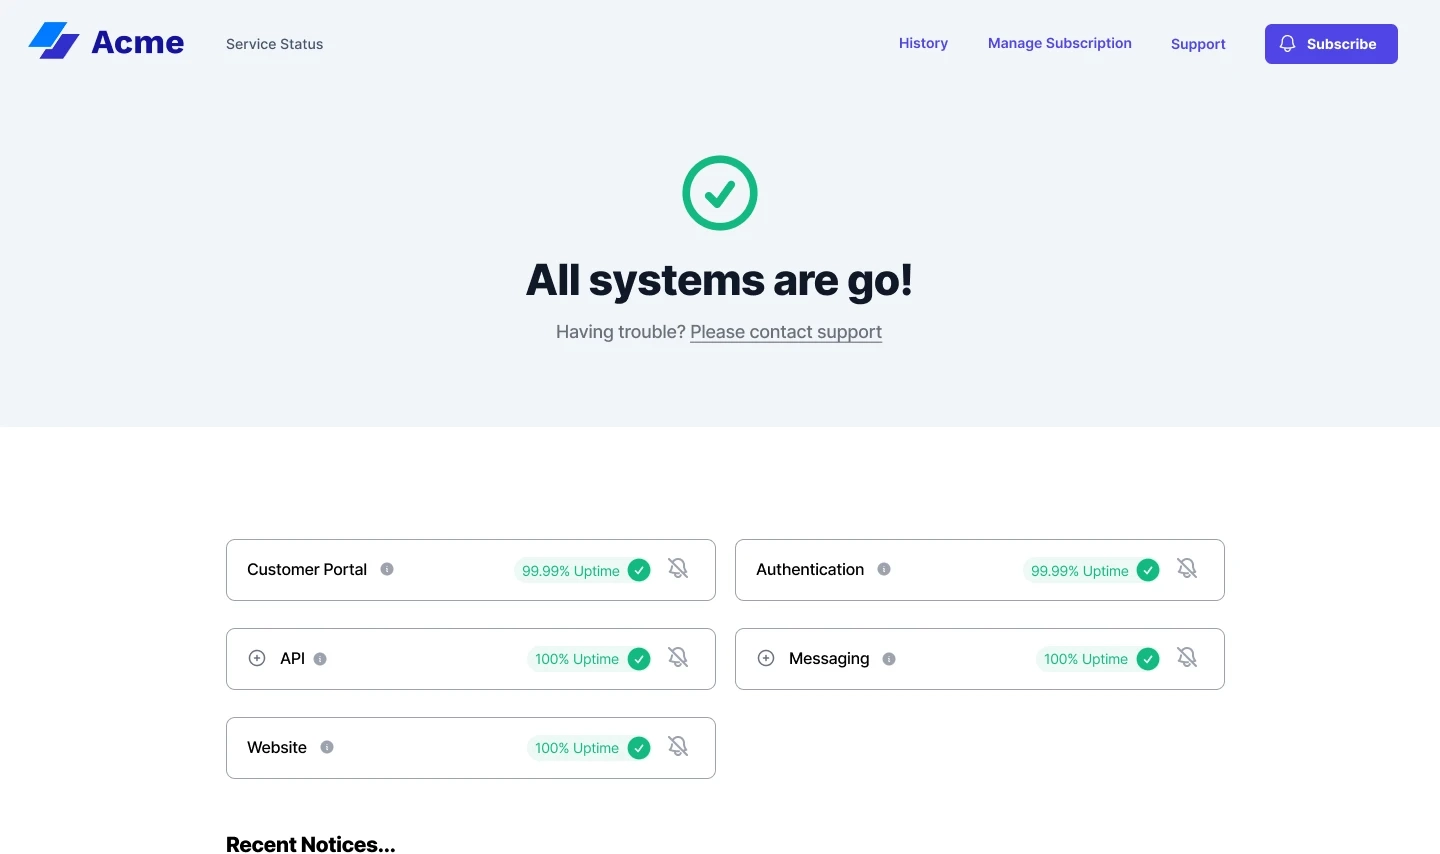Viewport: 1440px width, 854px height.
Task: Click the Website info icon
Action: (327, 747)
